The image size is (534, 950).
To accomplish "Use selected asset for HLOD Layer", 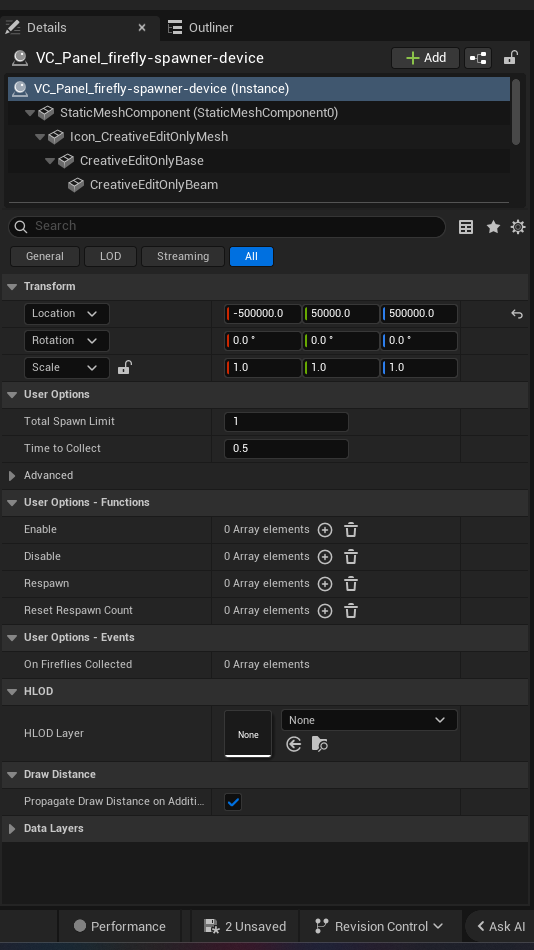I will (294, 744).
